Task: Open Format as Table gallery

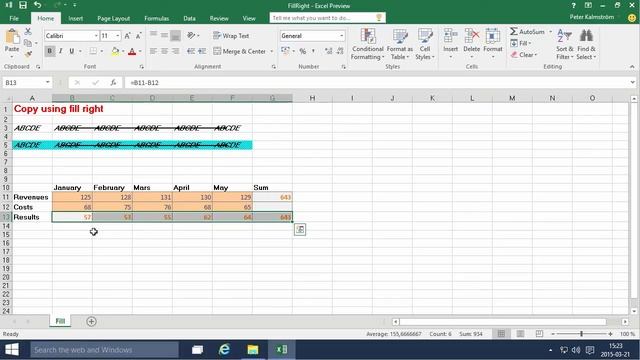Action: click(400, 44)
